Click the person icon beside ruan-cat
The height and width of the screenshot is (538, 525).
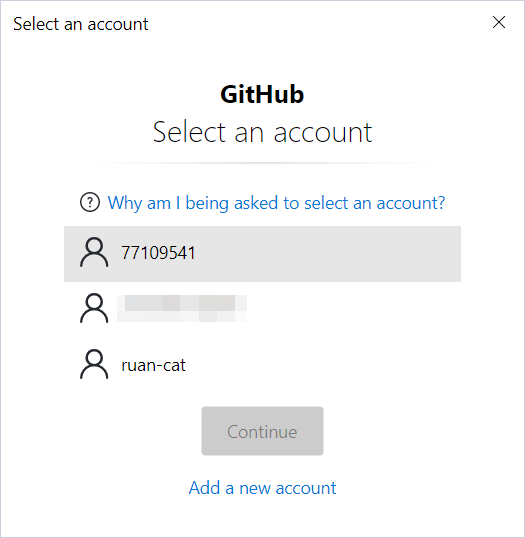pos(94,364)
